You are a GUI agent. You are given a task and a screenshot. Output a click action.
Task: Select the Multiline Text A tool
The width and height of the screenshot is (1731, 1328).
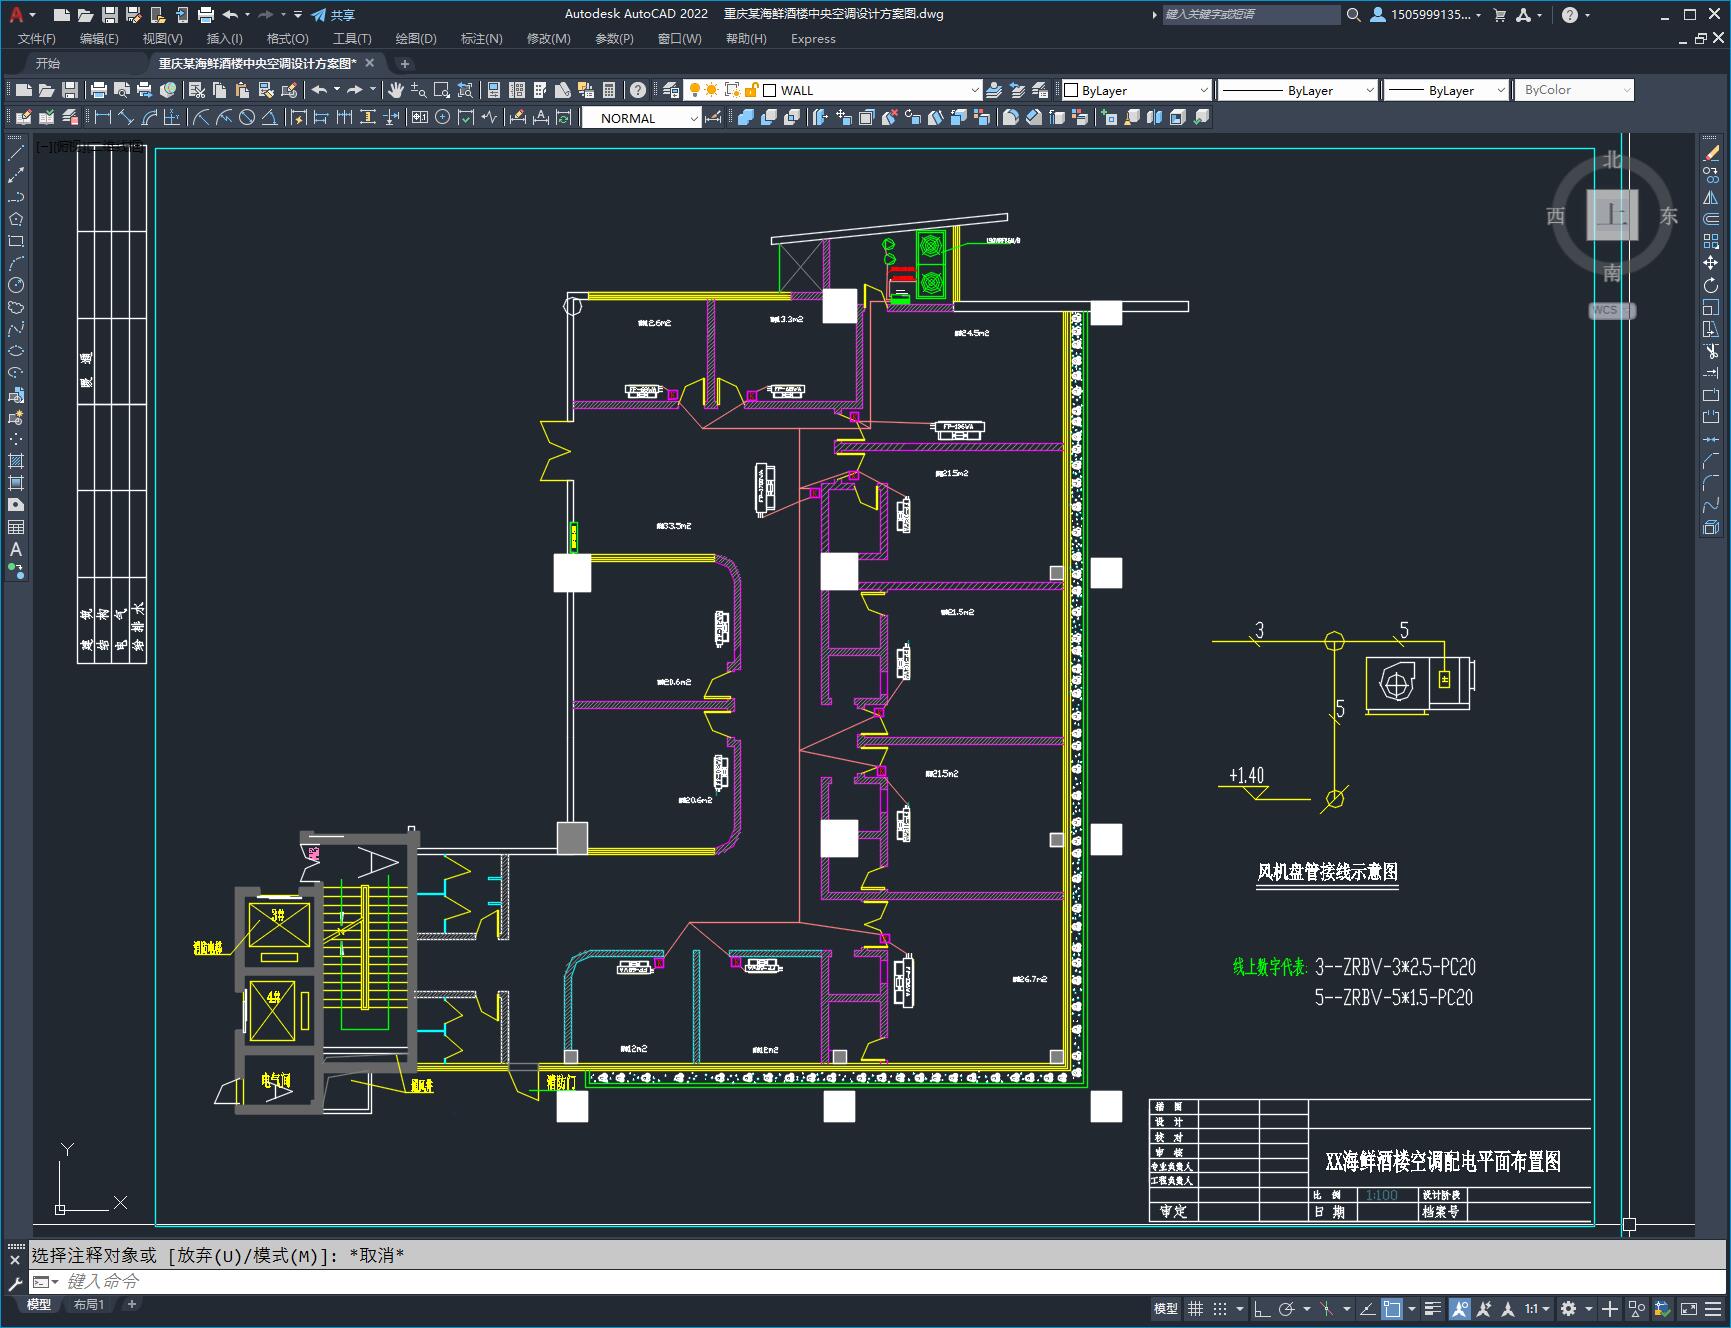pos(16,549)
